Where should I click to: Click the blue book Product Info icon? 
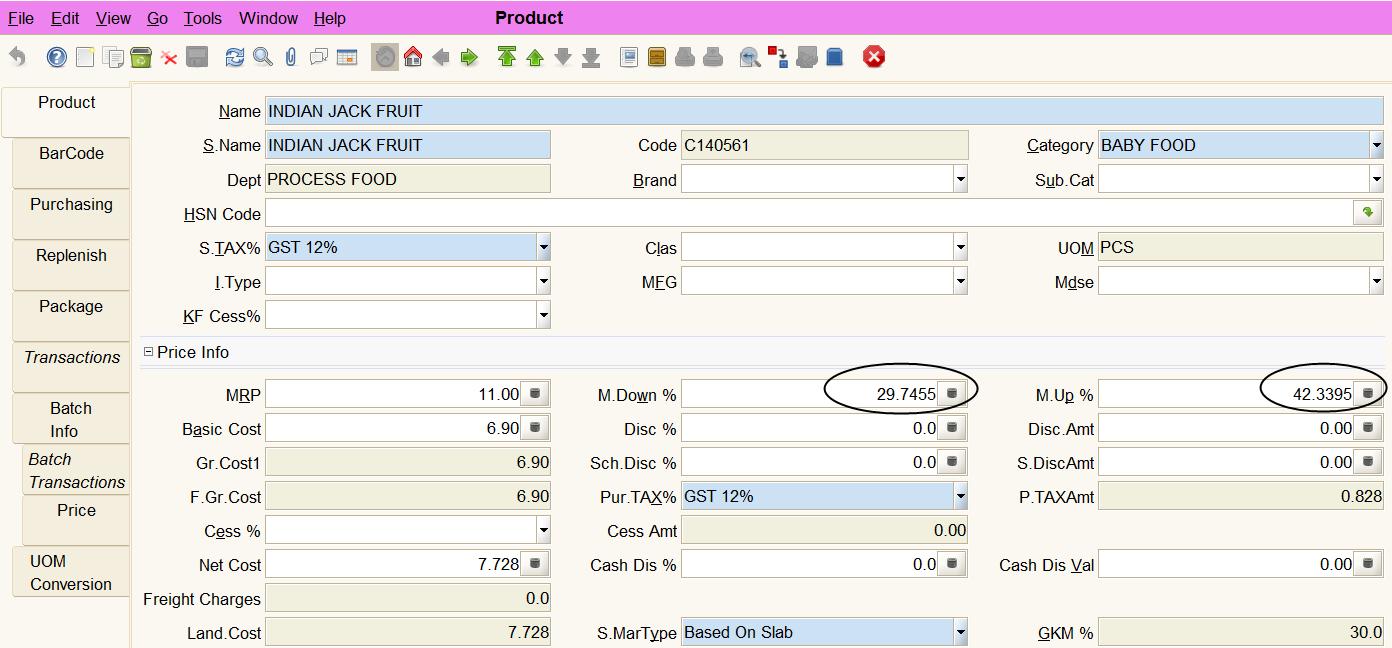(835, 57)
